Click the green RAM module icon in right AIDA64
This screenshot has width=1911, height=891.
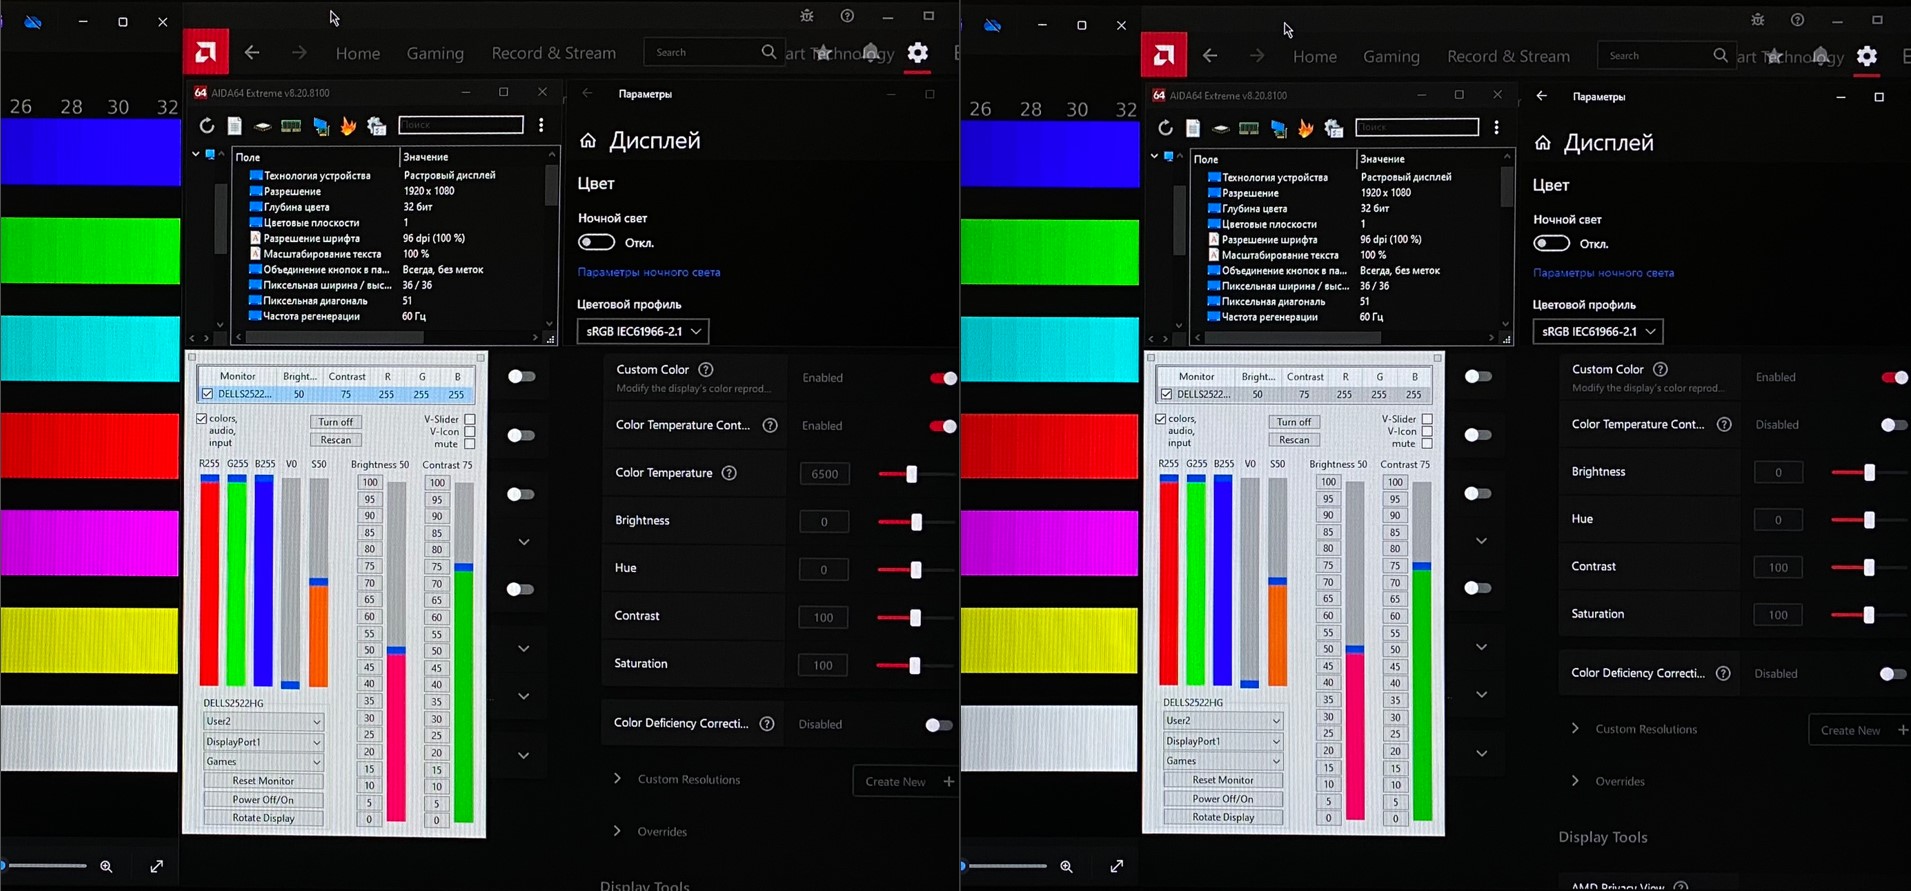pos(1249,128)
